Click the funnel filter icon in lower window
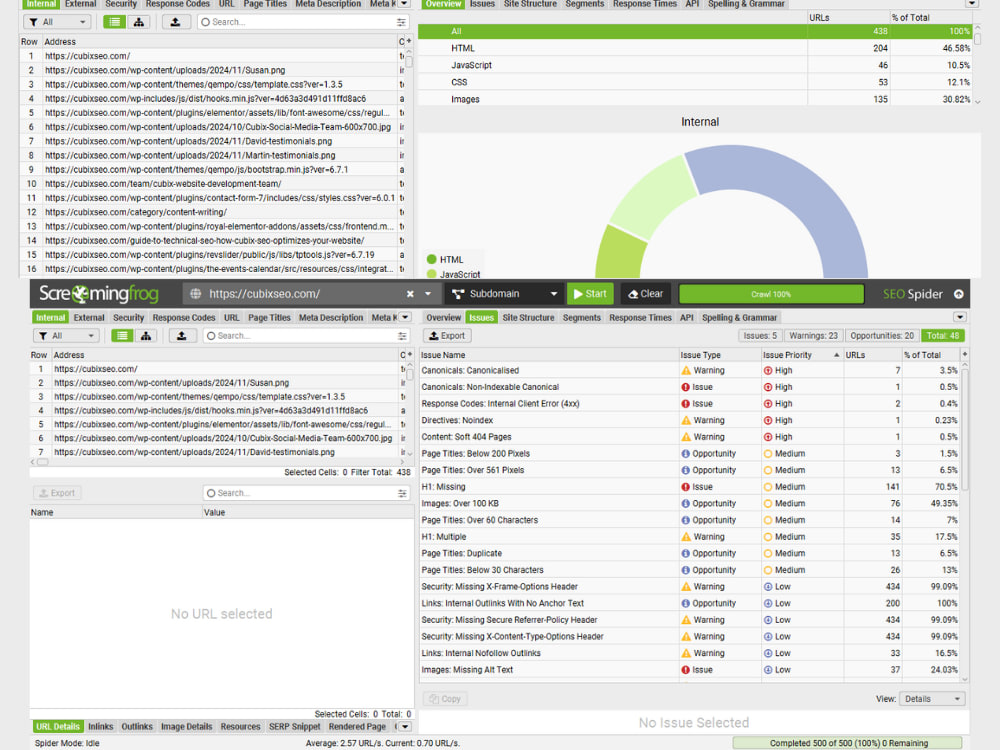 click(x=43, y=335)
